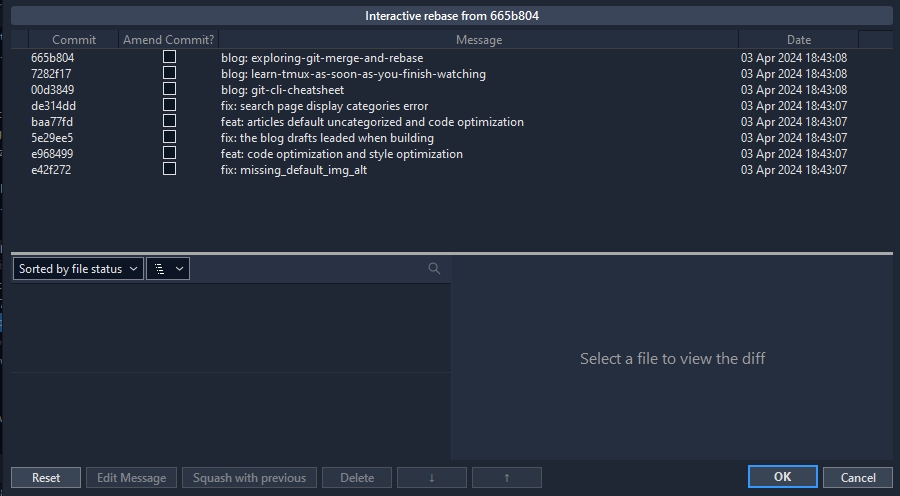
Task: Tick amend checkbox for commit 665b804
Action: pos(169,57)
